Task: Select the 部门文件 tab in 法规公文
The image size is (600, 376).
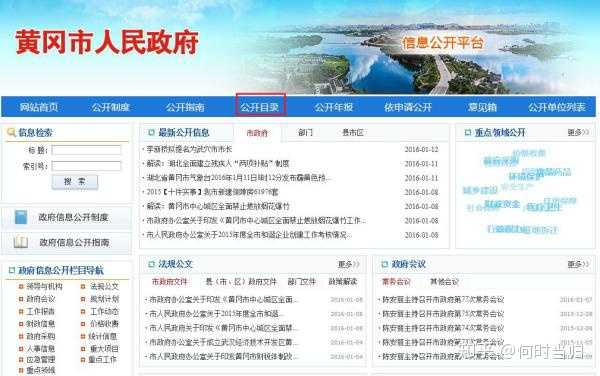Action: point(302,282)
